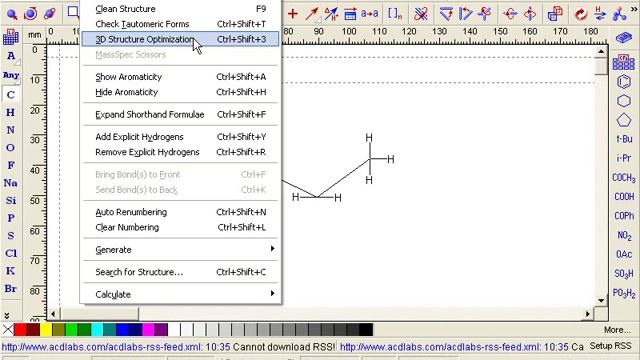Insert t-Bu radical group
The height and width of the screenshot is (360, 640).
tap(624, 139)
